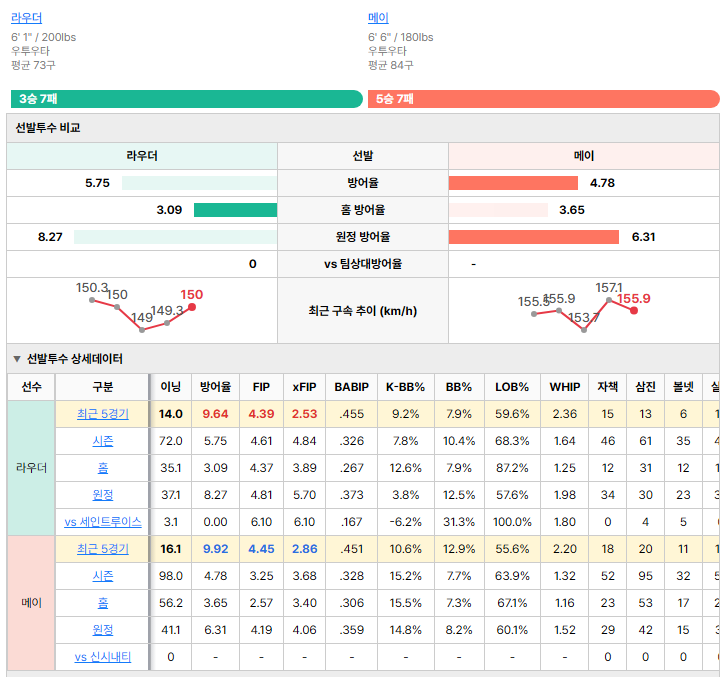Open 메이's 원정 split link
Image resolution: width=726 pixels, height=677 pixels.
click(x=103, y=630)
